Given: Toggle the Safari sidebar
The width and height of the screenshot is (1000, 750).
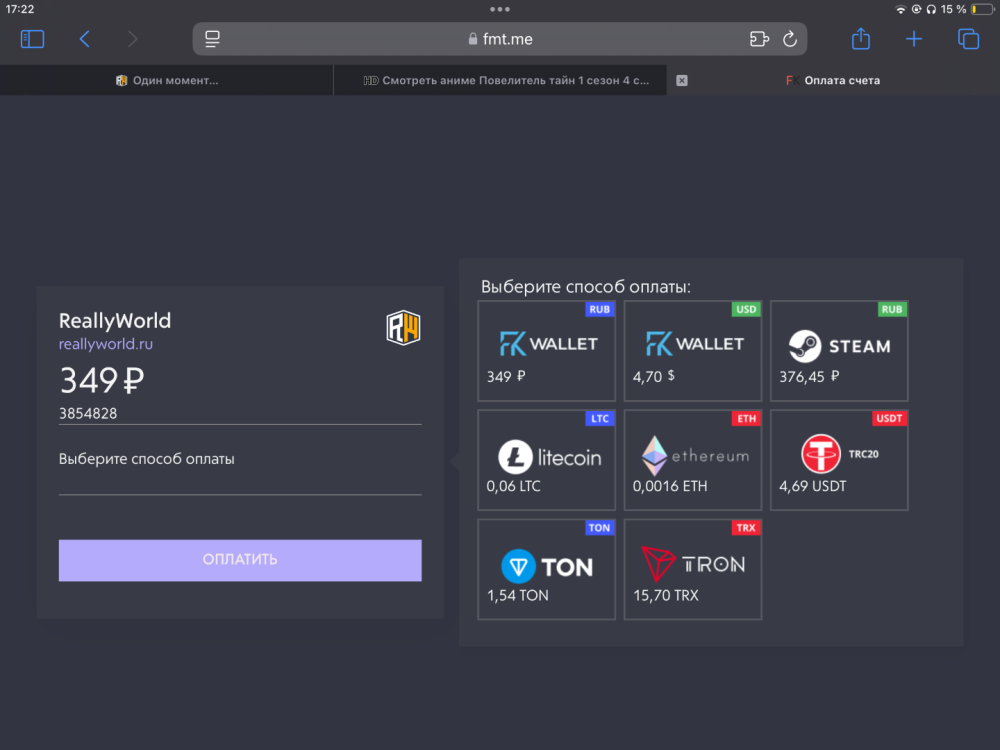Looking at the screenshot, I should [33, 39].
